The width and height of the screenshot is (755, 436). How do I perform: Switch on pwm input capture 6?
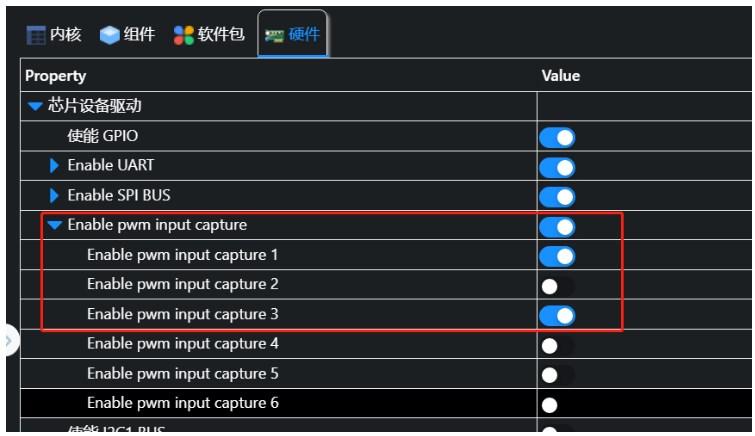click(557, 405)
